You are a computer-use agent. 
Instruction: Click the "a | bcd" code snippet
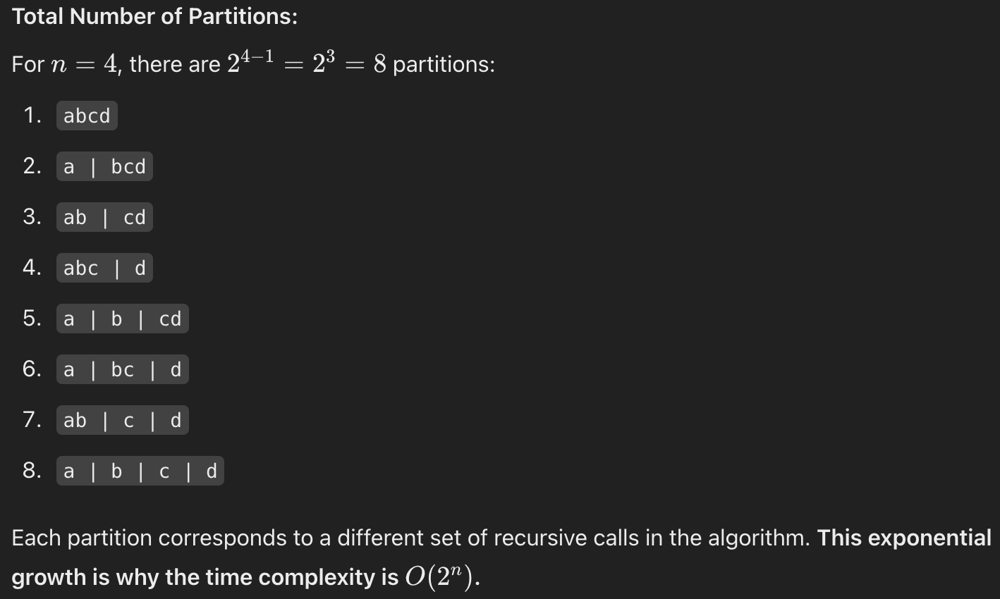104,167
